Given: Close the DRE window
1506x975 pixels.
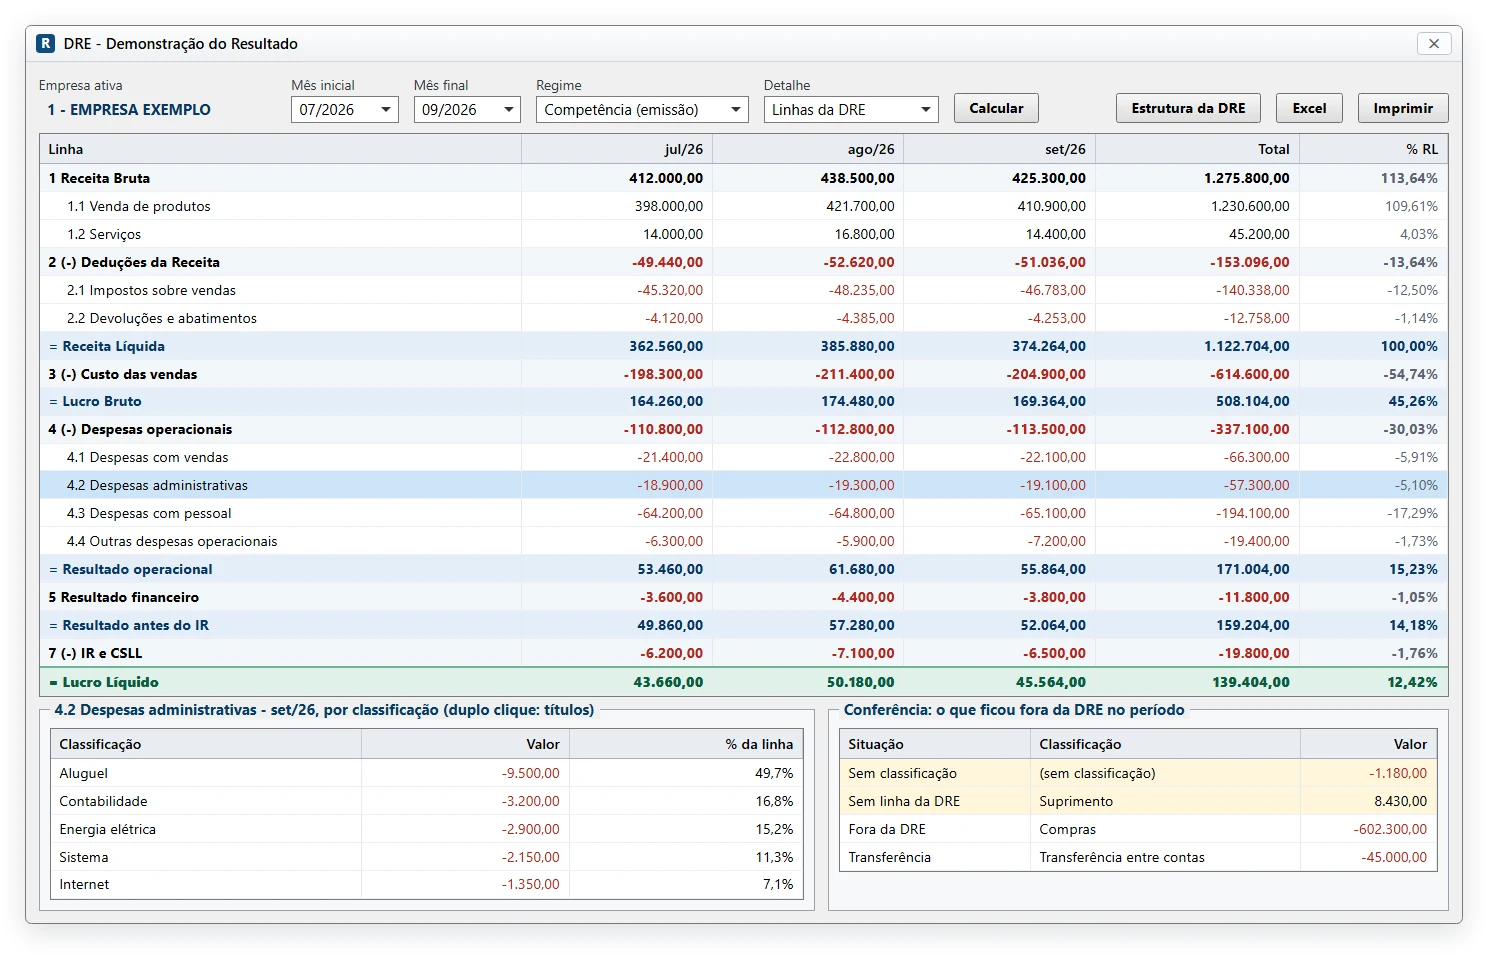Looking at the screenshot, I should pyautogui.click(x=1434, y=44).
